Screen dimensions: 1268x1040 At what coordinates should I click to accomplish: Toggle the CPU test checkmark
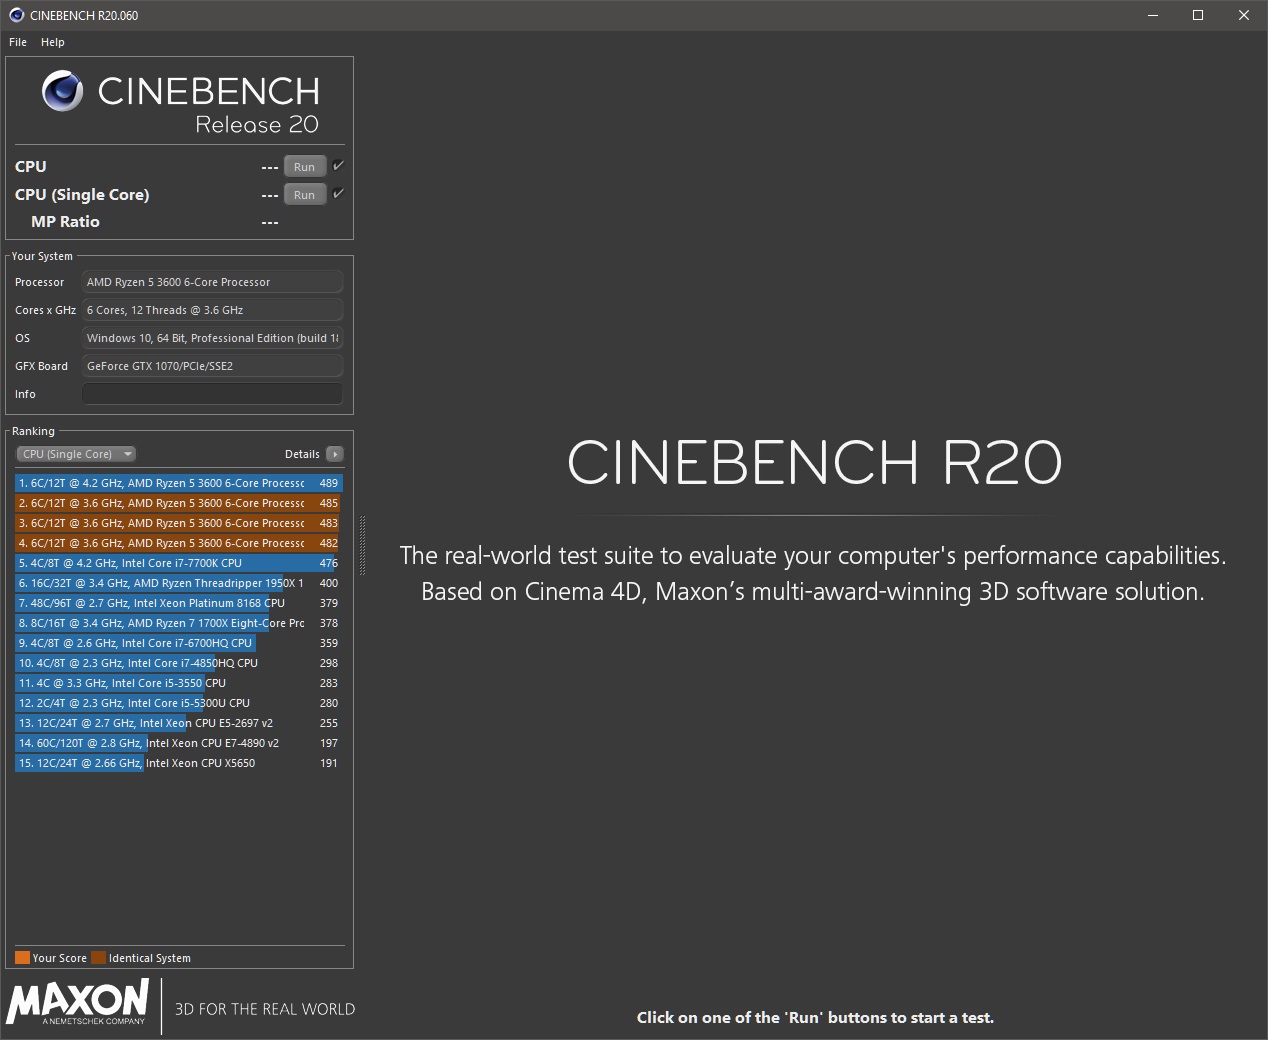338,166
